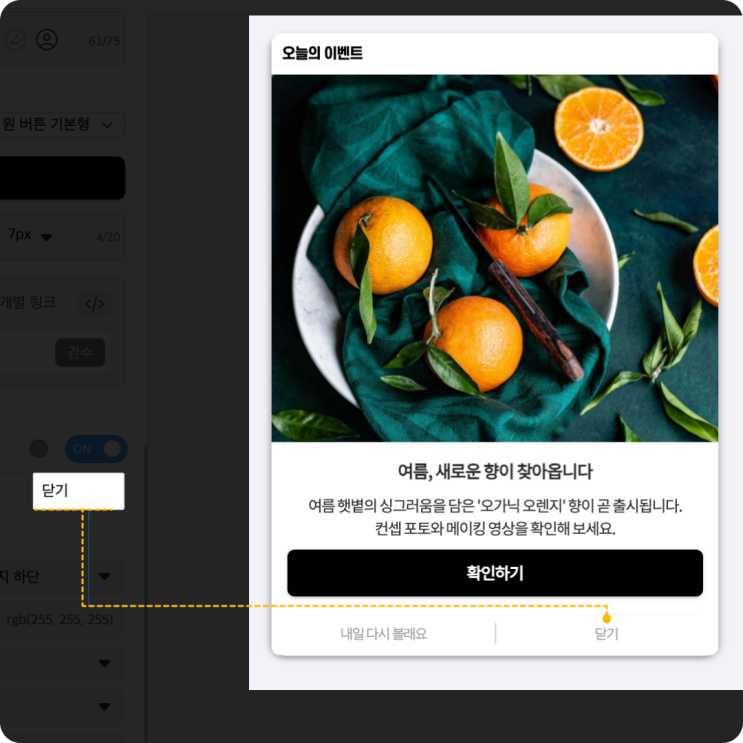Click the 닫기 text input field
The width and height of the screenshot is (743, 743).
coord(79,491)
